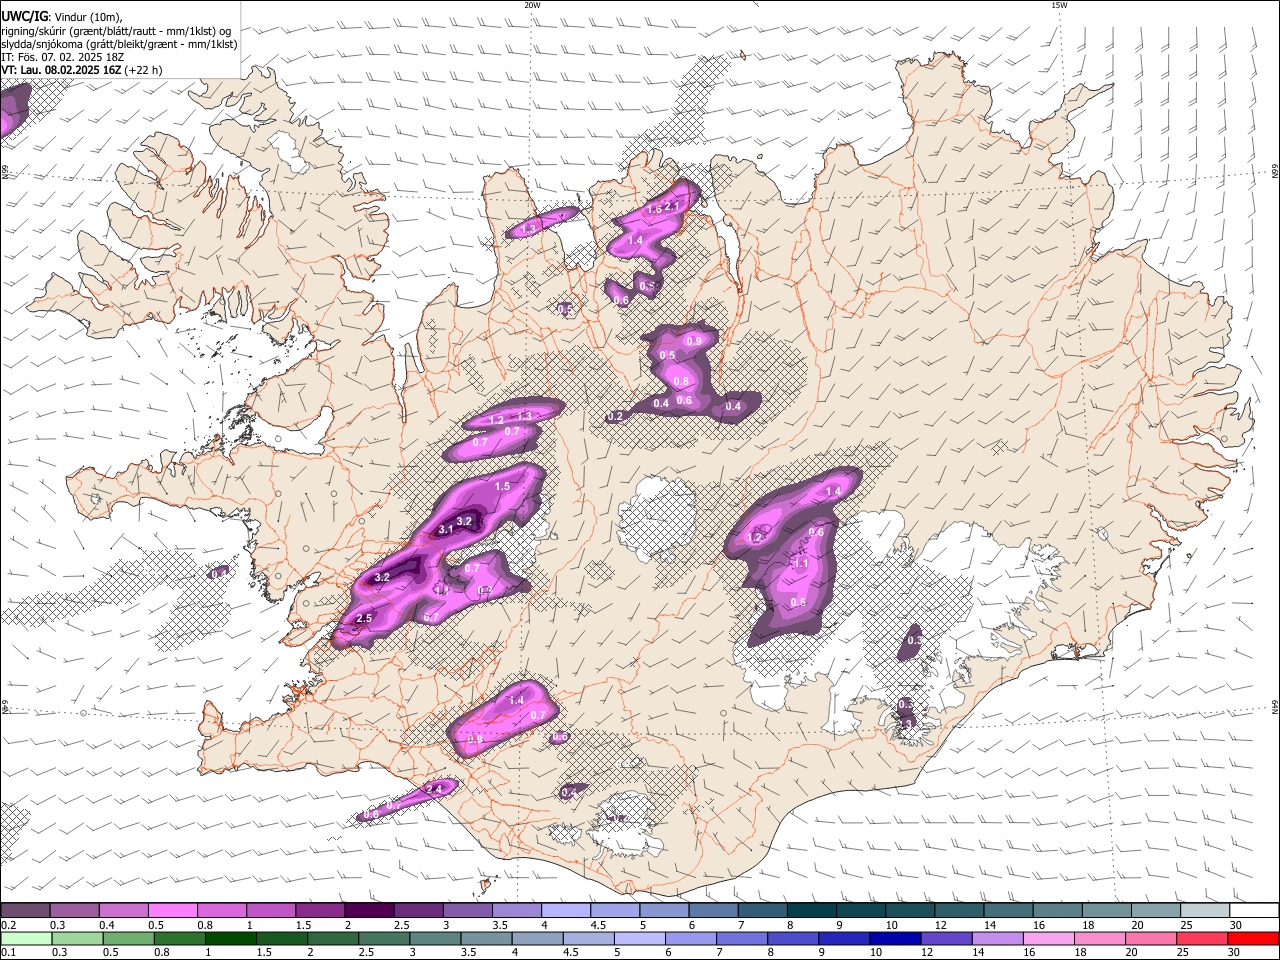
Task: Select navy blue lower-row swatch at 10
Action: [x=896, y=938]
